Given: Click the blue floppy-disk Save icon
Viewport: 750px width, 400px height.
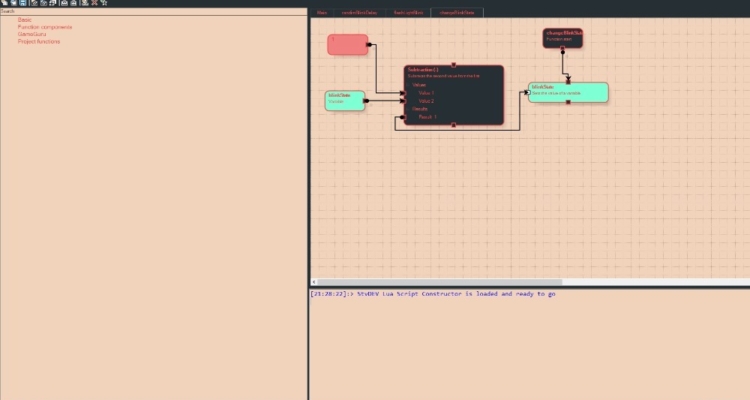Looking at the screenshot, I should 22,3.
